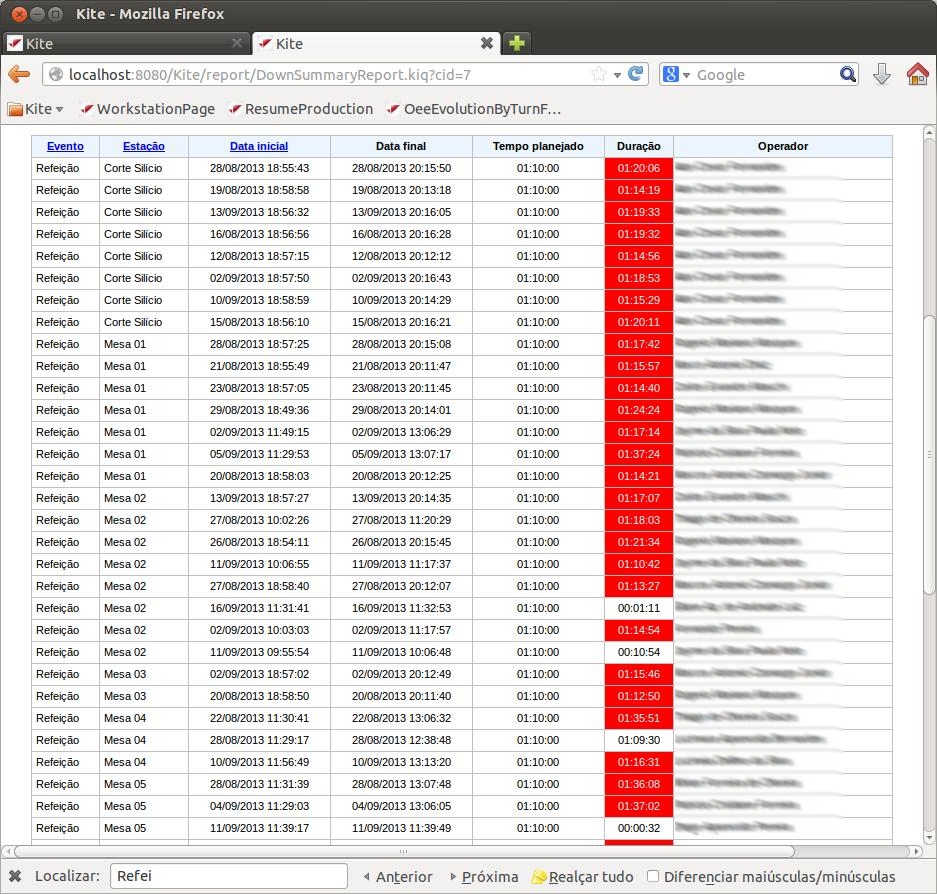The height and width of the screenshot is (894, 937).
Task: Click the duration cell 00:01:11
Action: (638, 608)
